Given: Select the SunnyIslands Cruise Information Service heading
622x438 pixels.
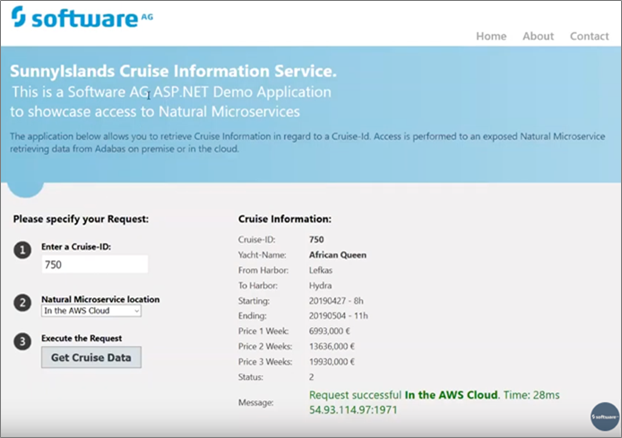Looking at the screenshot, I should 173,71.
